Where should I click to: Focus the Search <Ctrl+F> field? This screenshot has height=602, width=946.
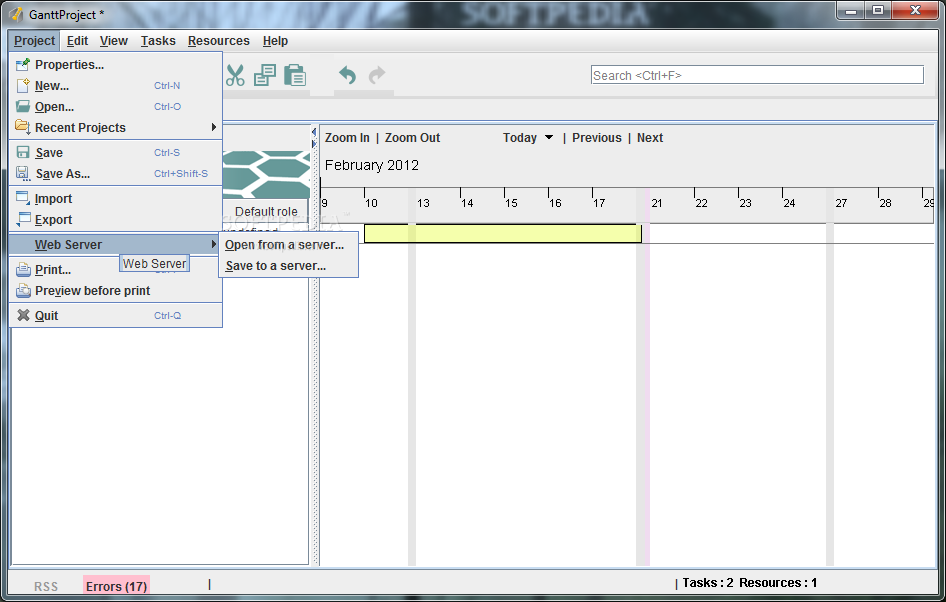(x=757, y=75)
